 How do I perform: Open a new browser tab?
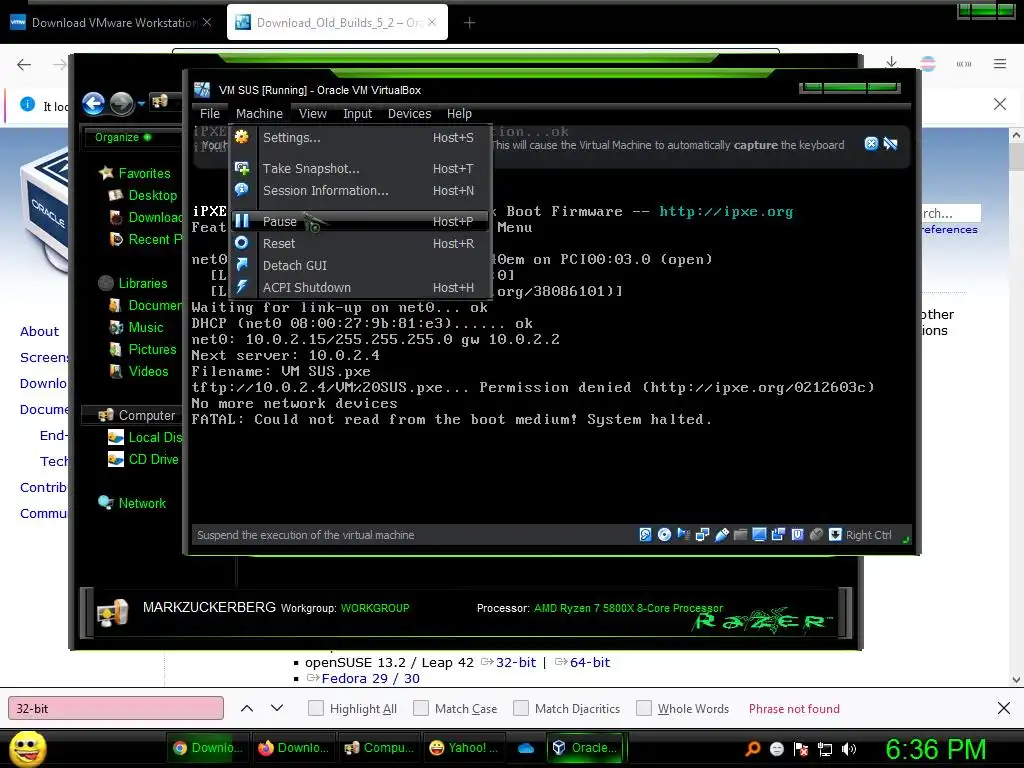[470, 23]
